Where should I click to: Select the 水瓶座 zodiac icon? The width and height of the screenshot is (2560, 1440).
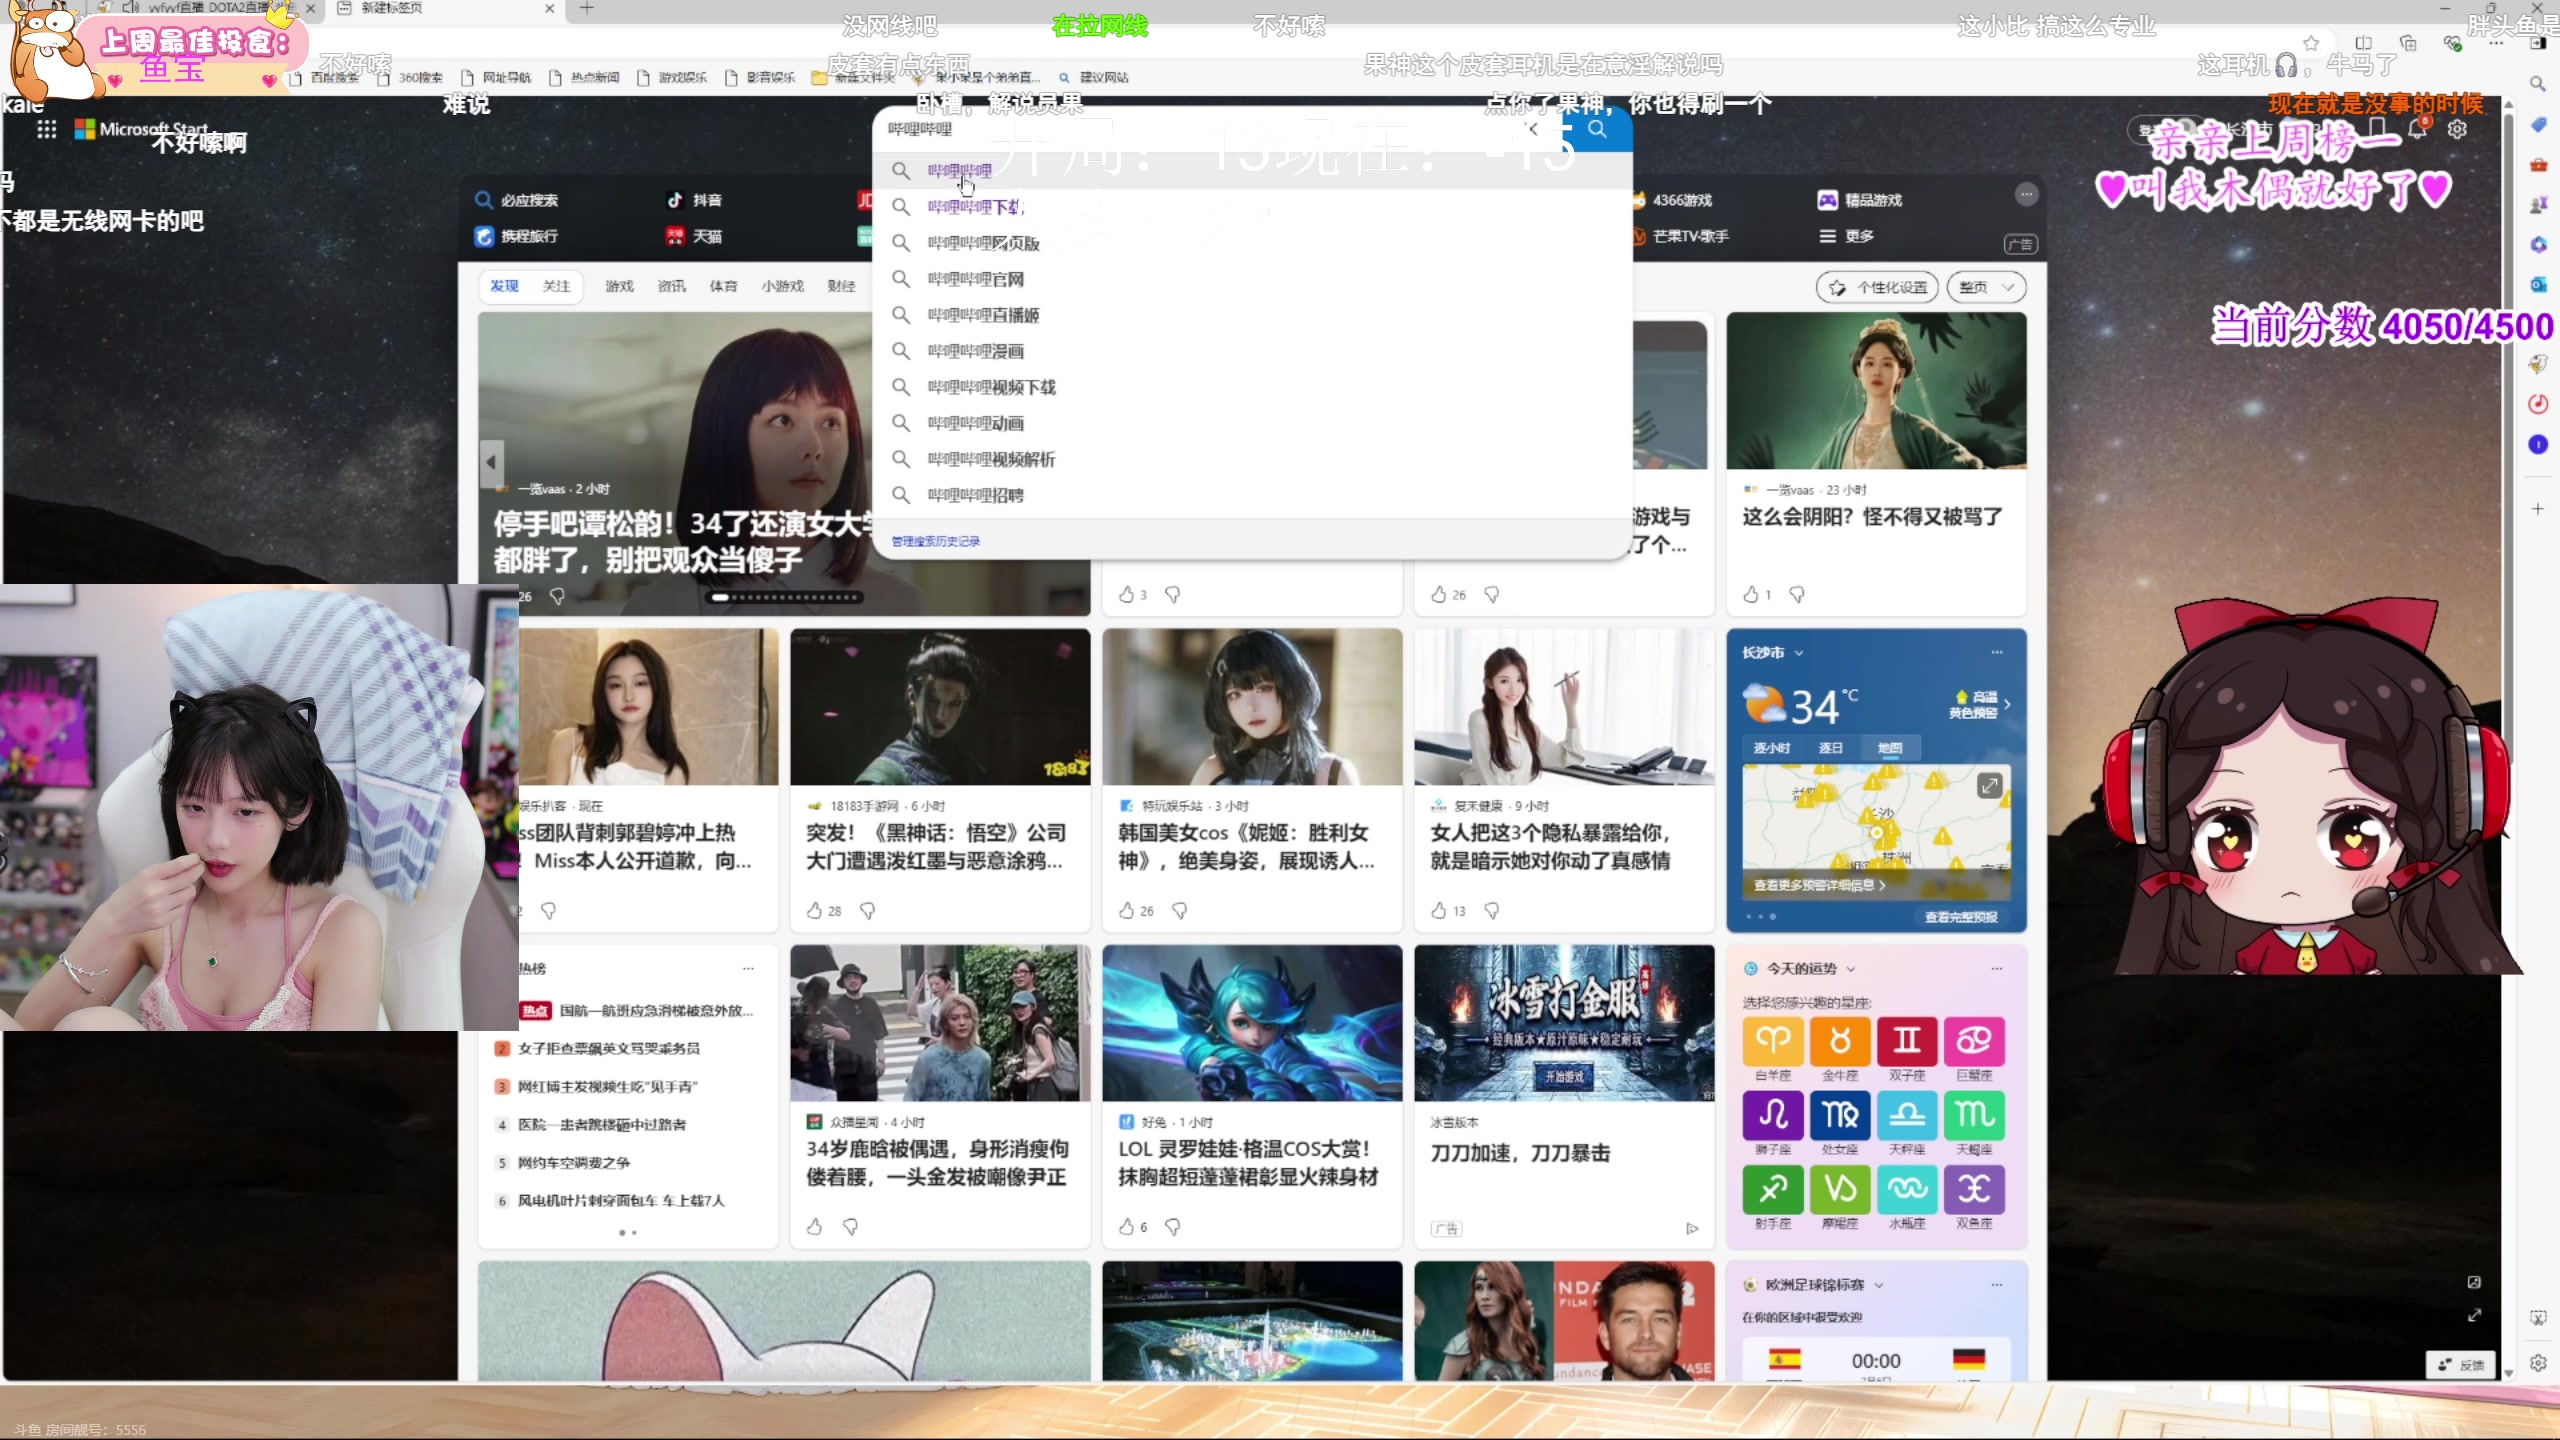point(1907,1189)
